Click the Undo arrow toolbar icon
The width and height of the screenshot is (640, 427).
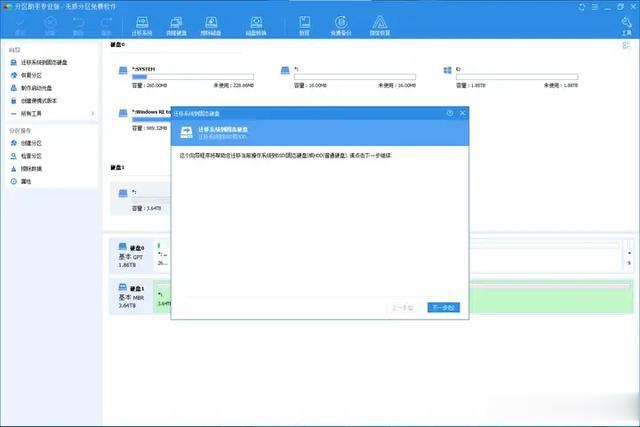[78, 26]
